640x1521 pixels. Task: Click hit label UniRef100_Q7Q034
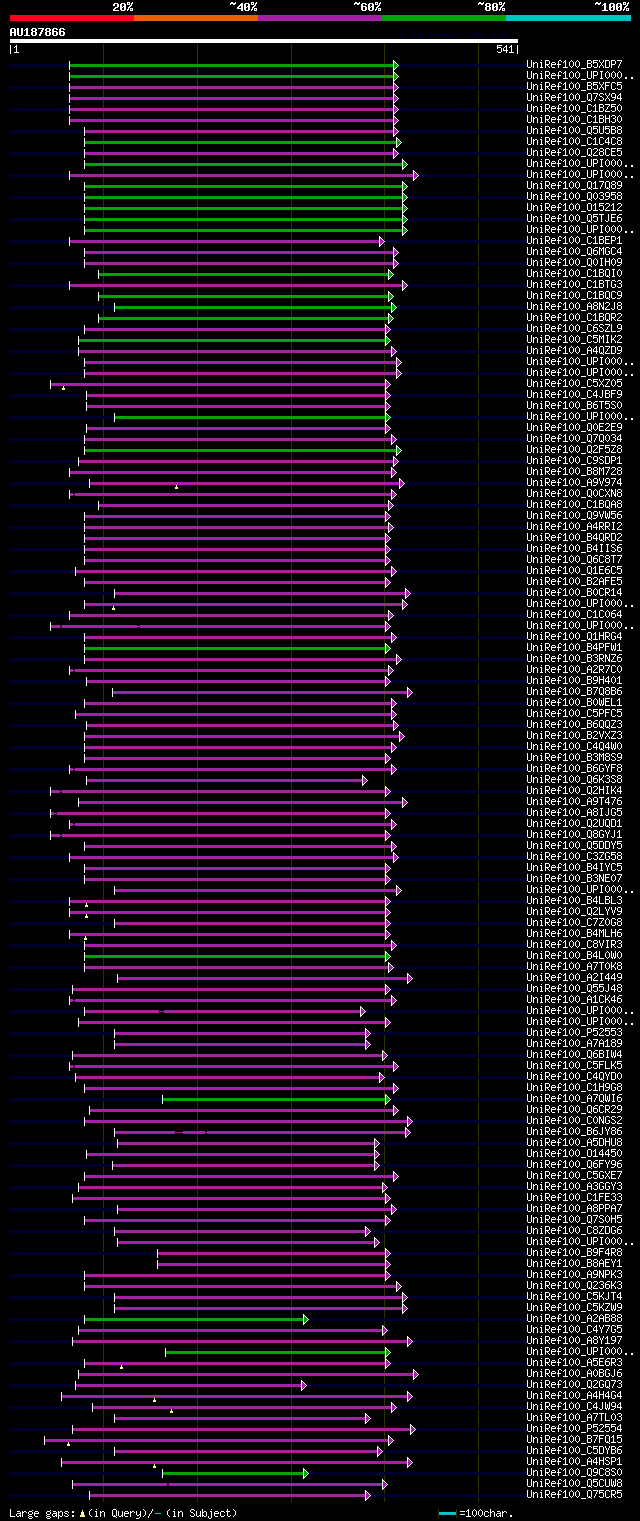tap(574, 439)
